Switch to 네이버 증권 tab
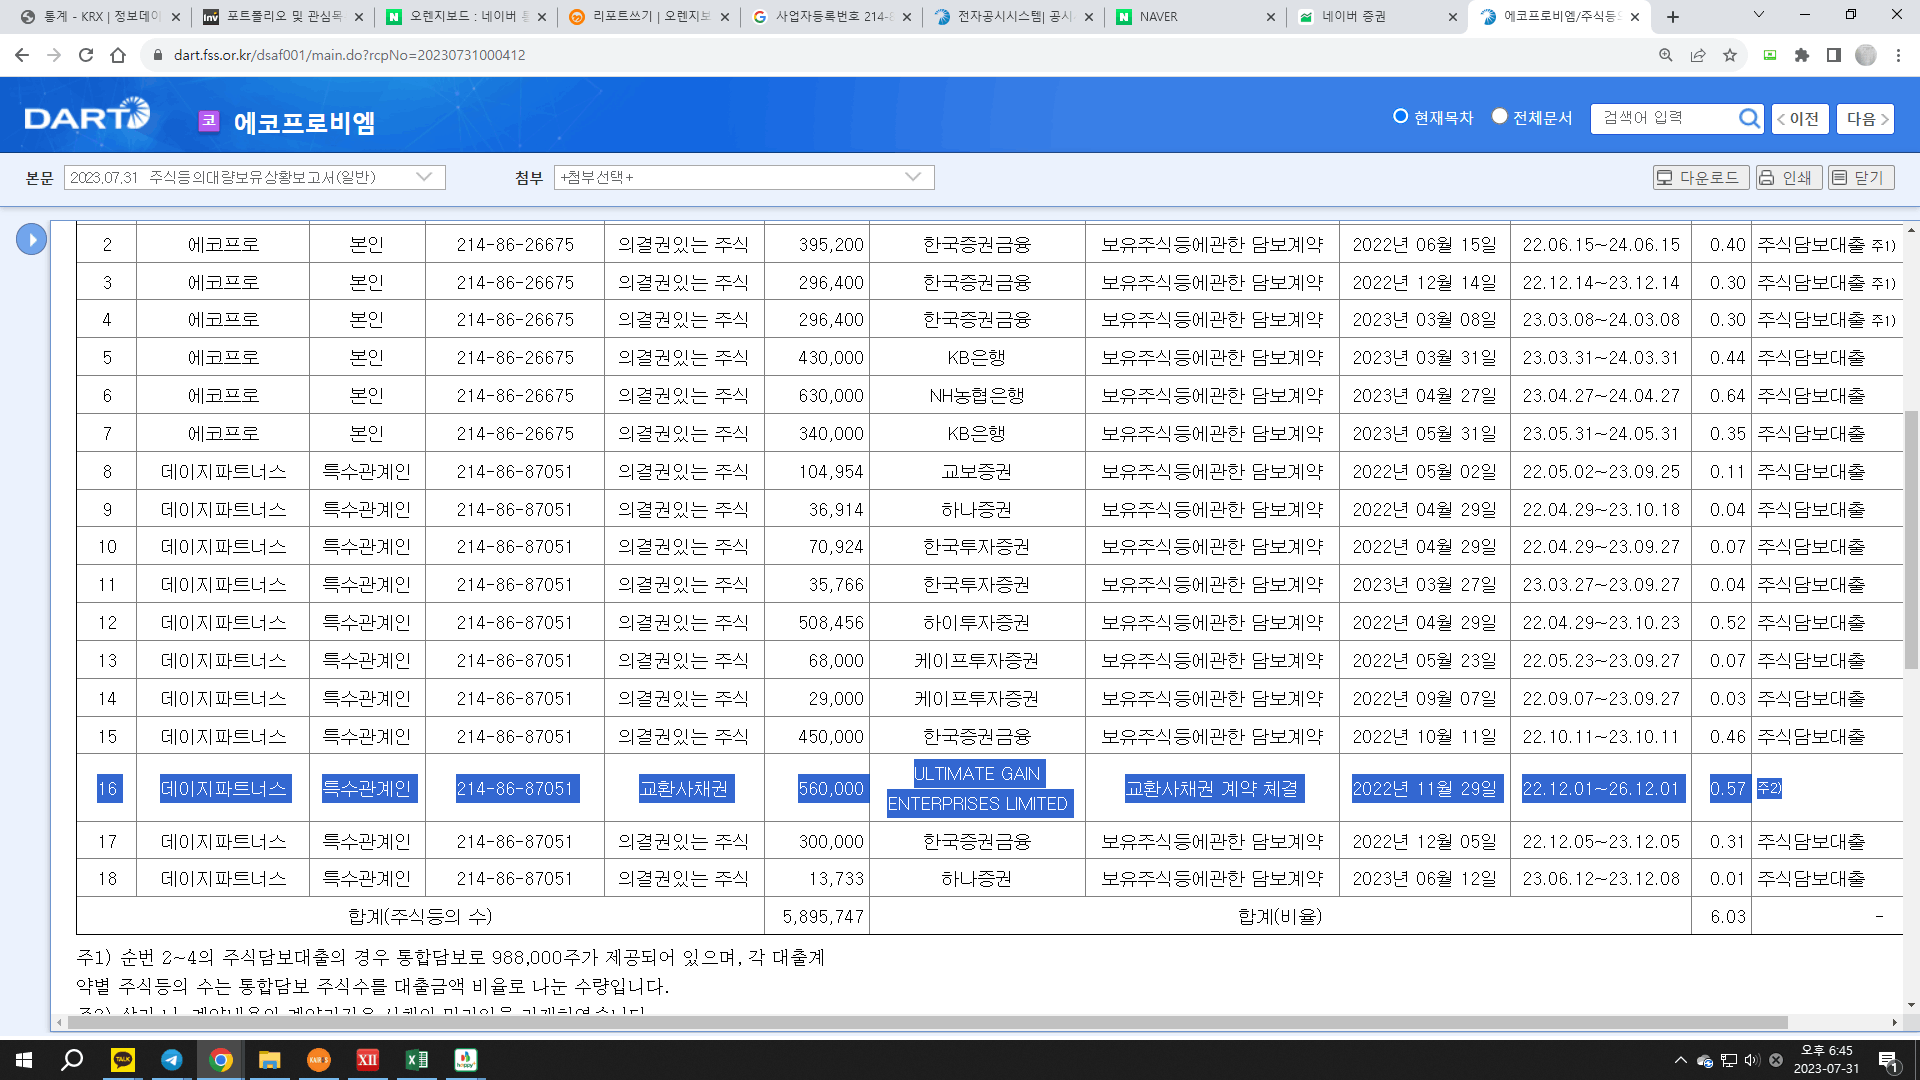1920x1080 pixels. (1380, 17)
